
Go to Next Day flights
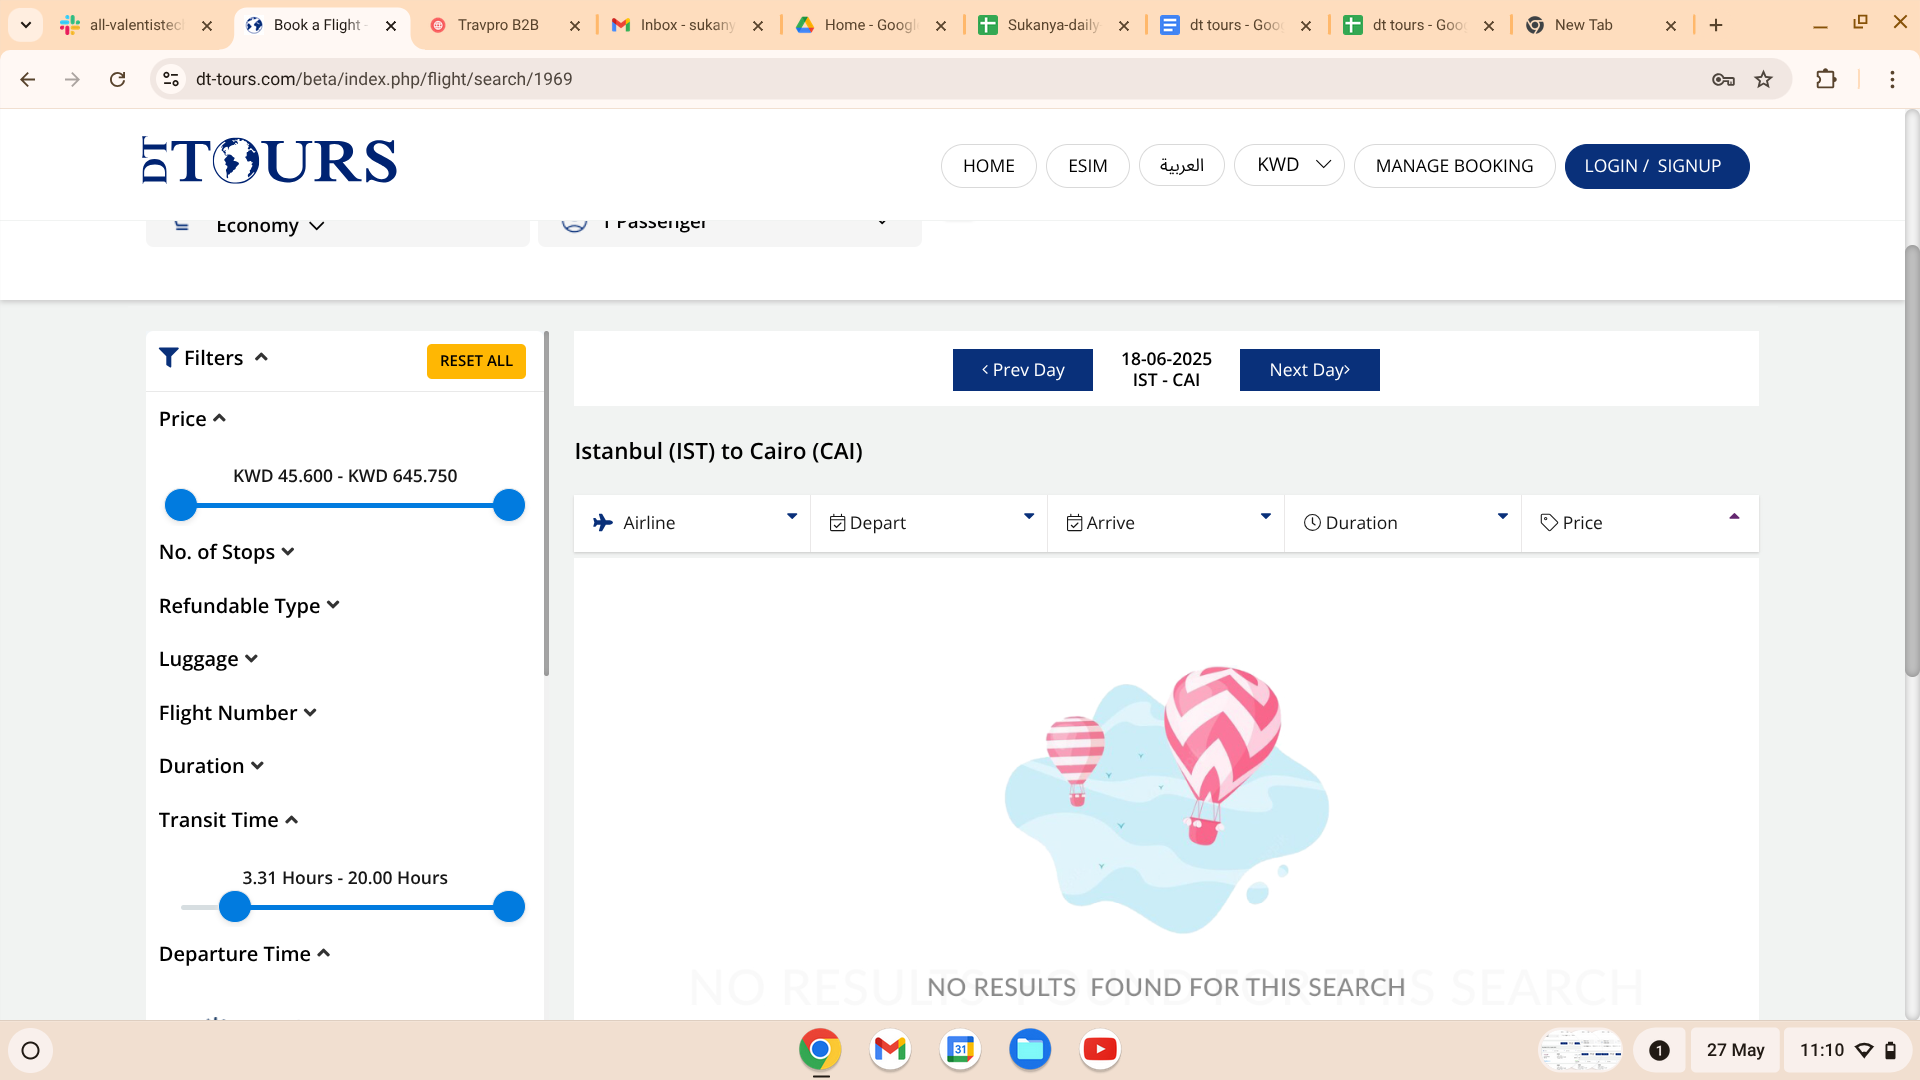tap(1309, 370)
